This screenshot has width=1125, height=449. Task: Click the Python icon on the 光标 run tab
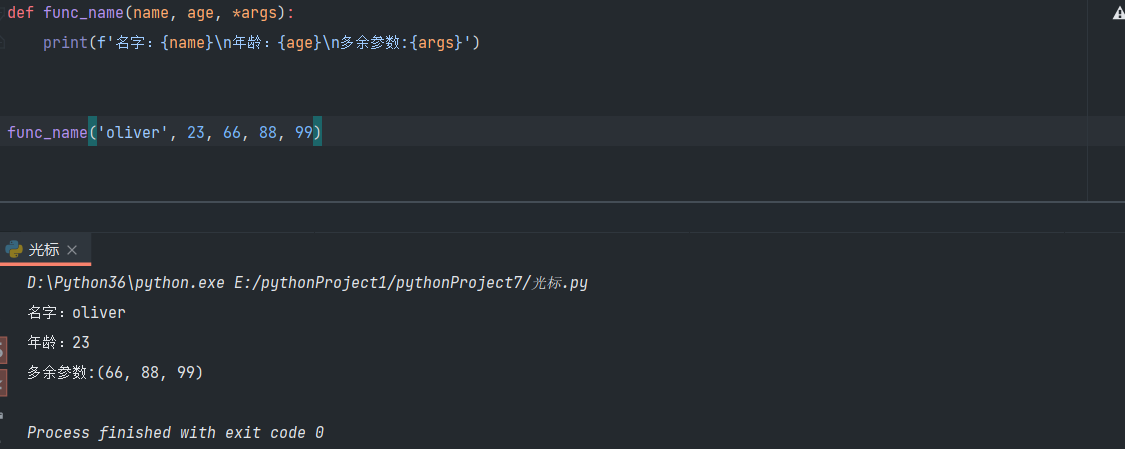click(x=14, y=249)
